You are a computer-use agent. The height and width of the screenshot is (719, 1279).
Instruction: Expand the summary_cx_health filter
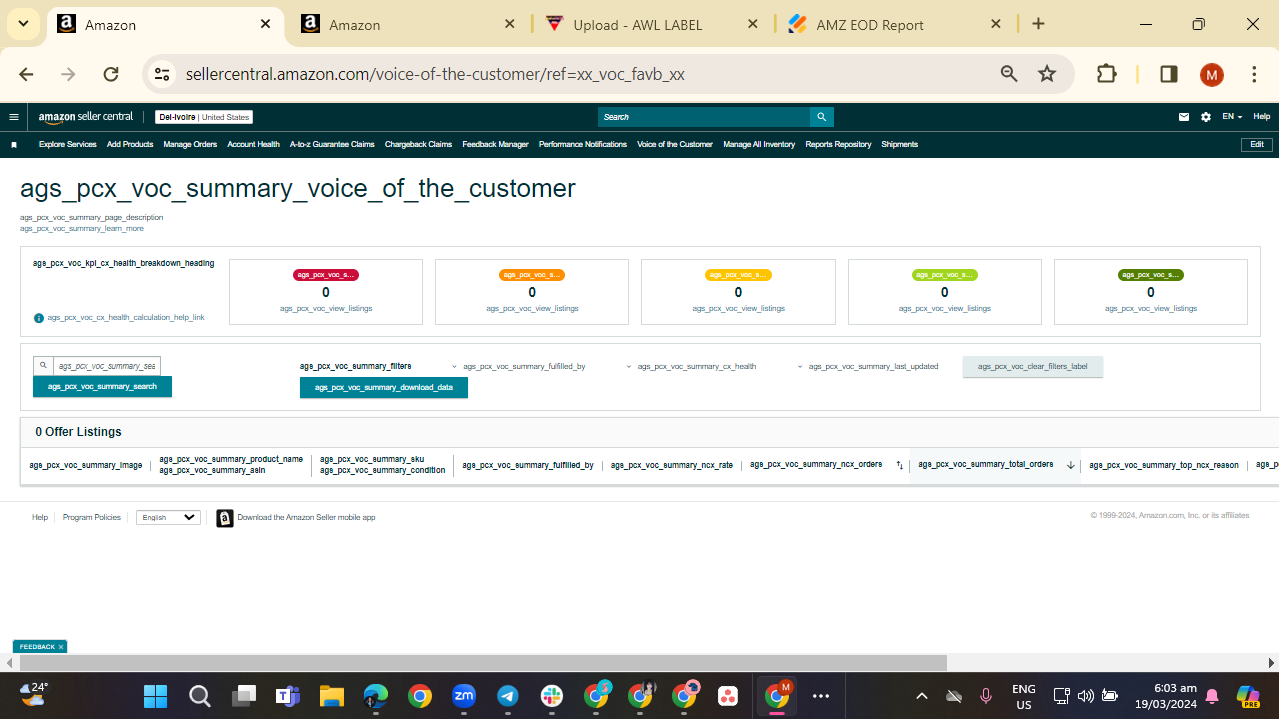point(691,367)
